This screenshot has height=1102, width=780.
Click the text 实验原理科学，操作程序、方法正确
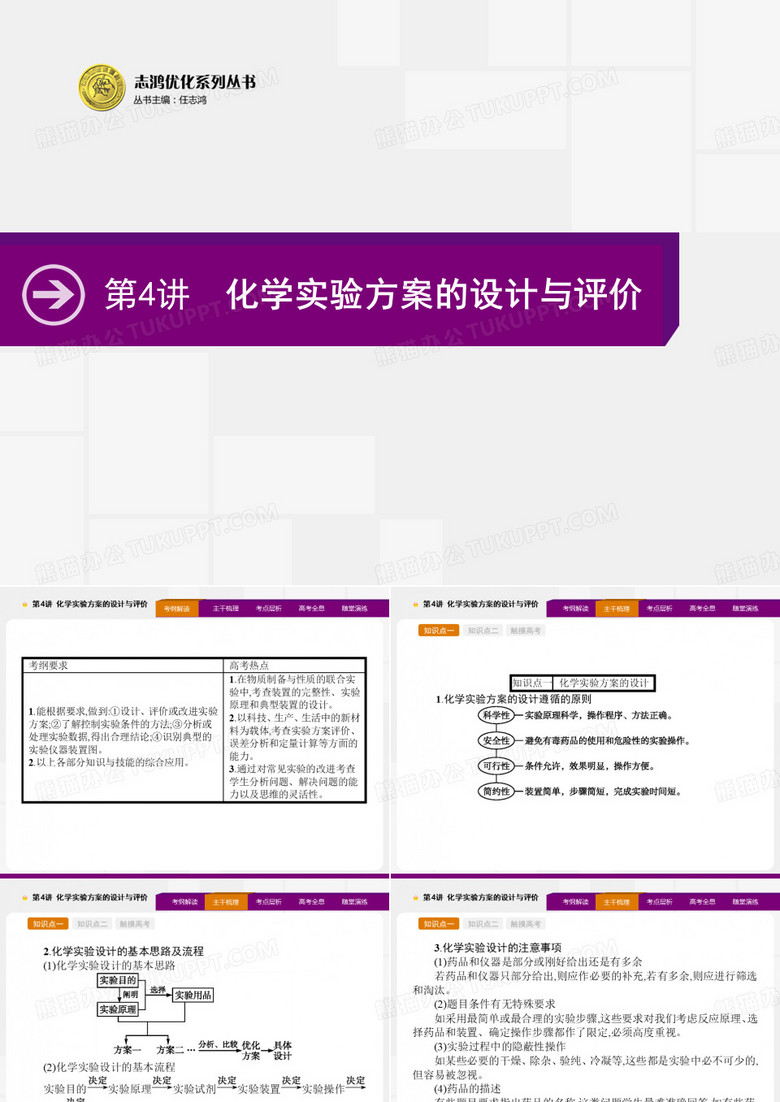pyautogui.click(x=599, y=715)
